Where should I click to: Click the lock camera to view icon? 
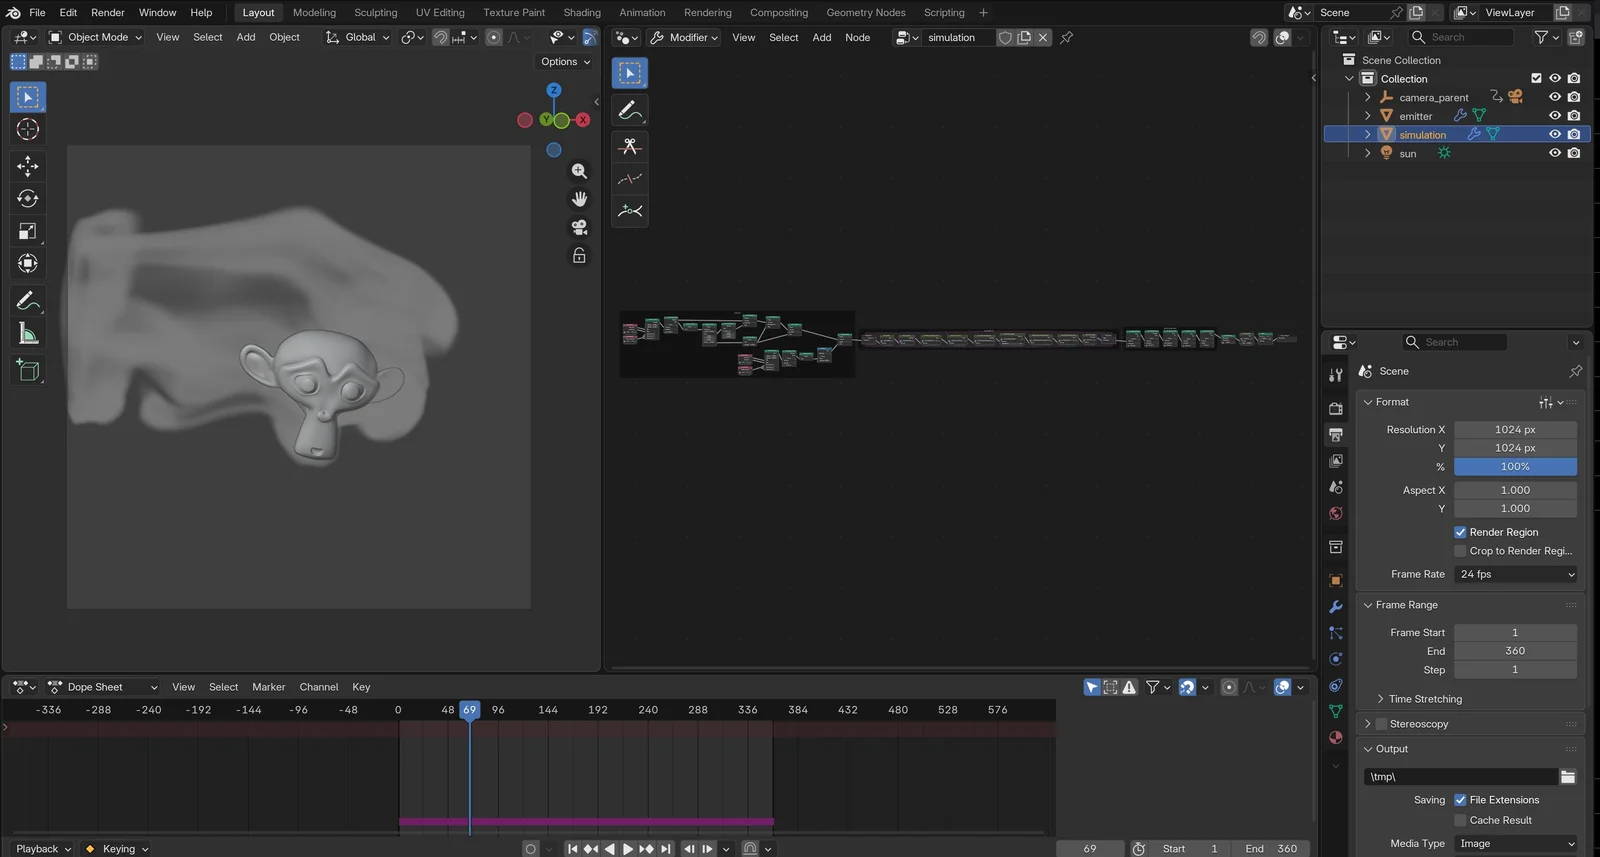pyautogui.click(x=579, y=256)
